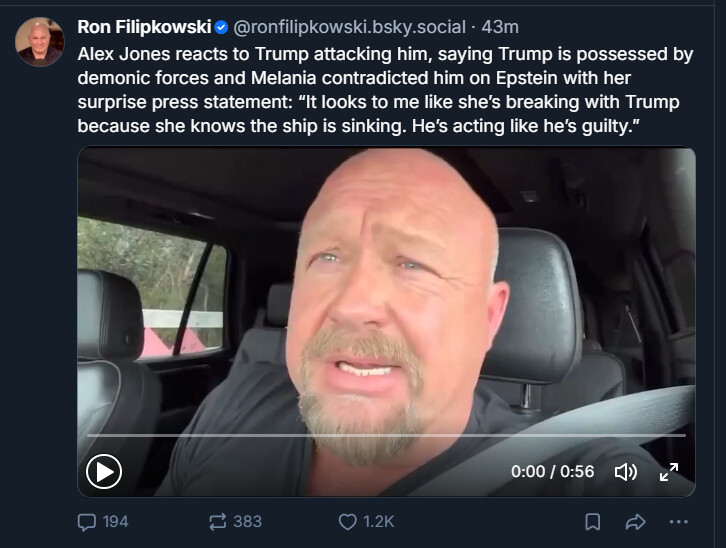Open the three-dot more options menu
726x548 pixels.
tap(679, 521)
